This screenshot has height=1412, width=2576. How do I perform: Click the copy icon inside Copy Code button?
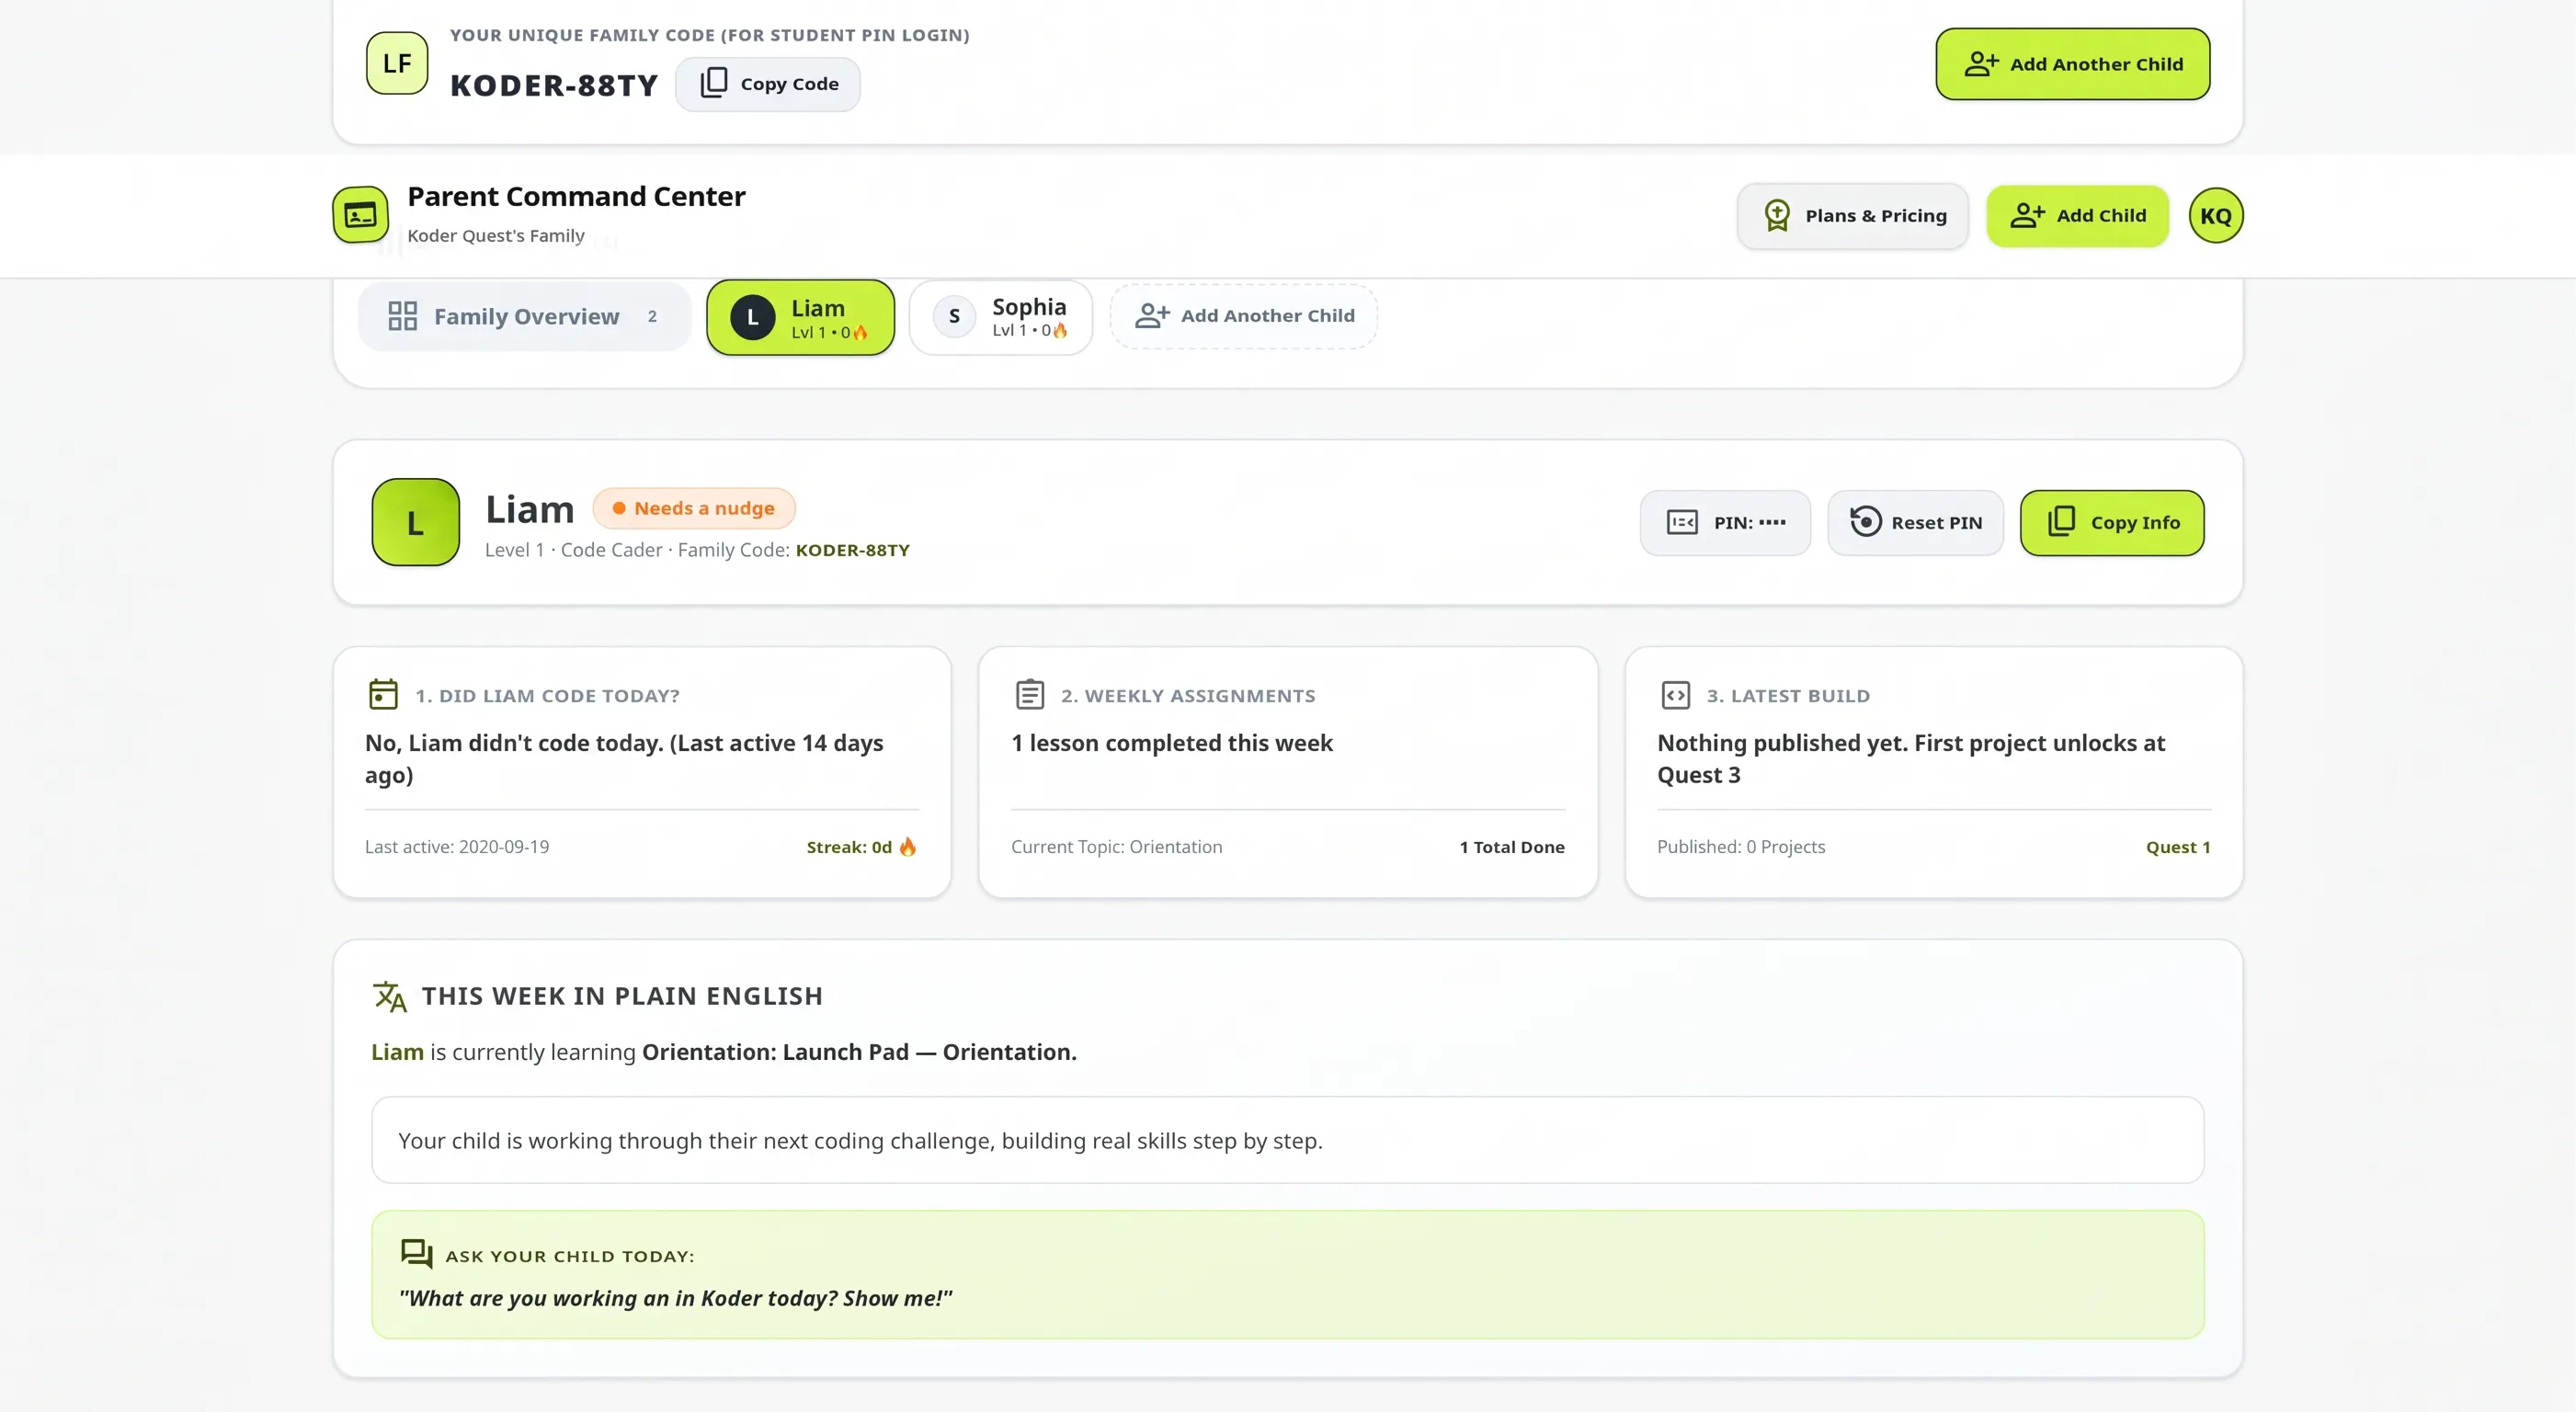[x=713, y=83]
